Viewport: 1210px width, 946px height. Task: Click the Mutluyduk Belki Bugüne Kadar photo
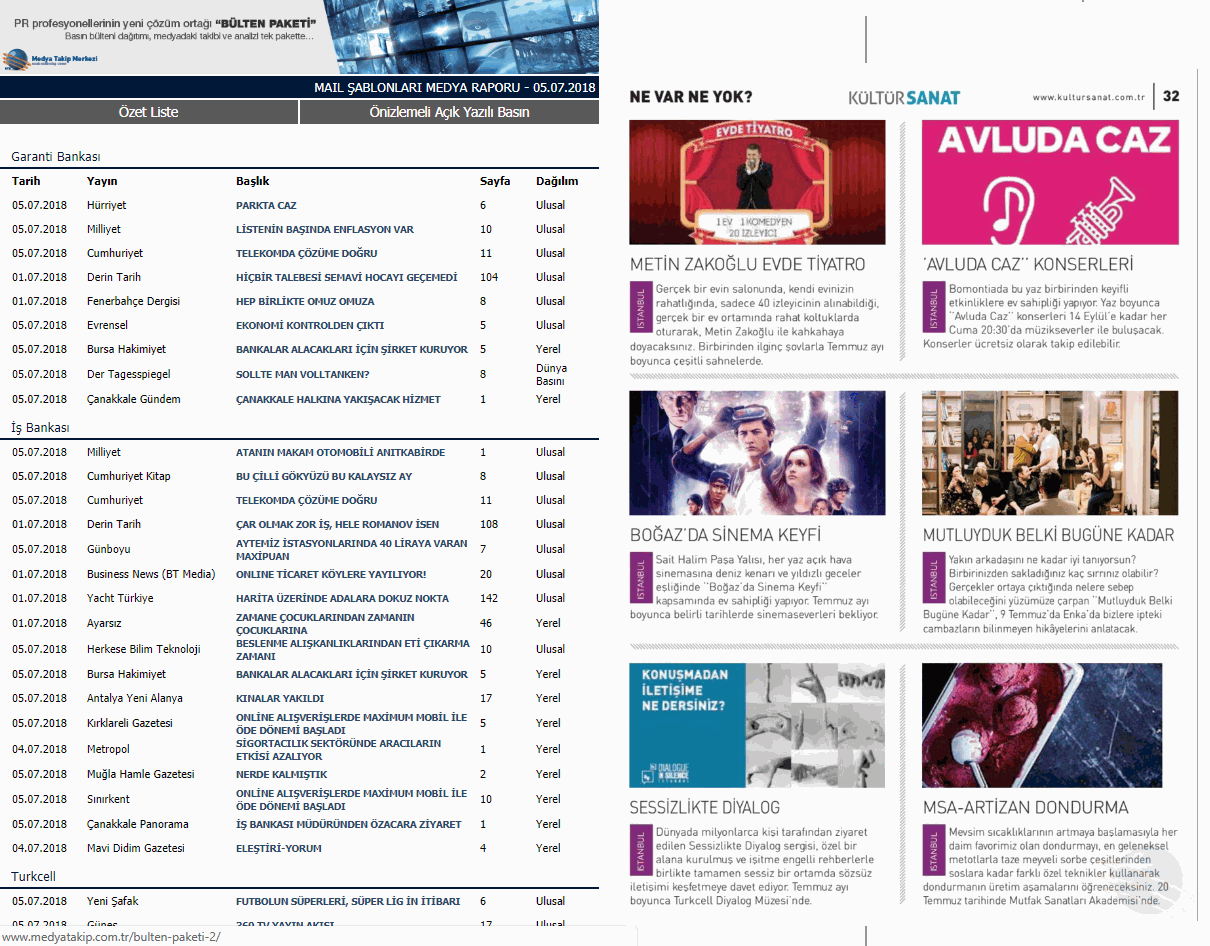[x=1050, y=453]
